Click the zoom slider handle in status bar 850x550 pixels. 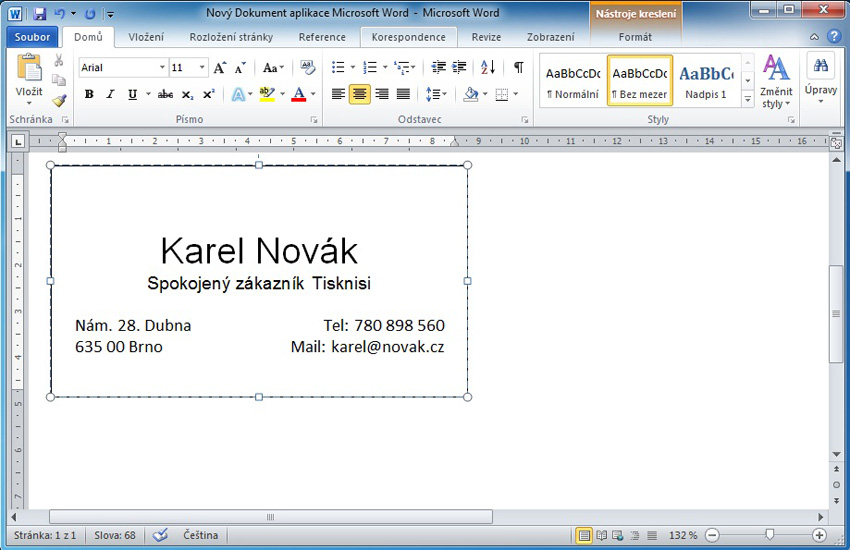coord(769,535)
